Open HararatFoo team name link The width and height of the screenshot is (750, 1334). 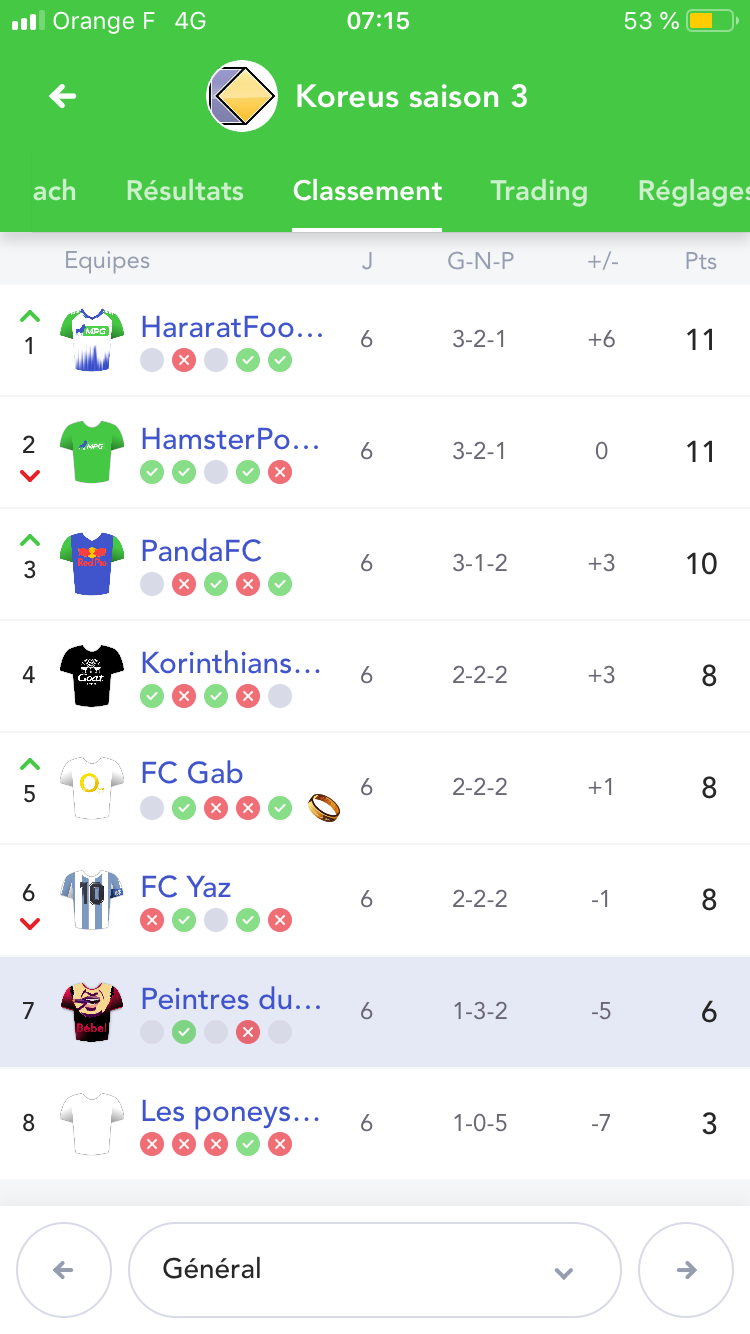tap(233, 327)
